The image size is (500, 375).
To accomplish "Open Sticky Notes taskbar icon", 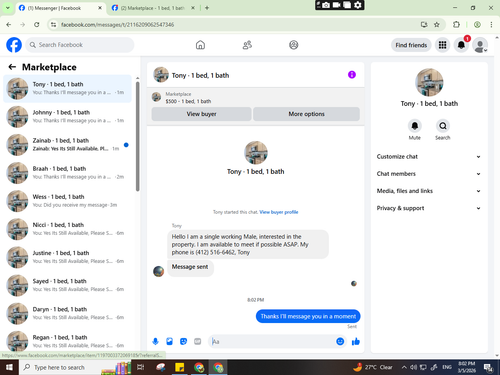I will pos(180,367).
